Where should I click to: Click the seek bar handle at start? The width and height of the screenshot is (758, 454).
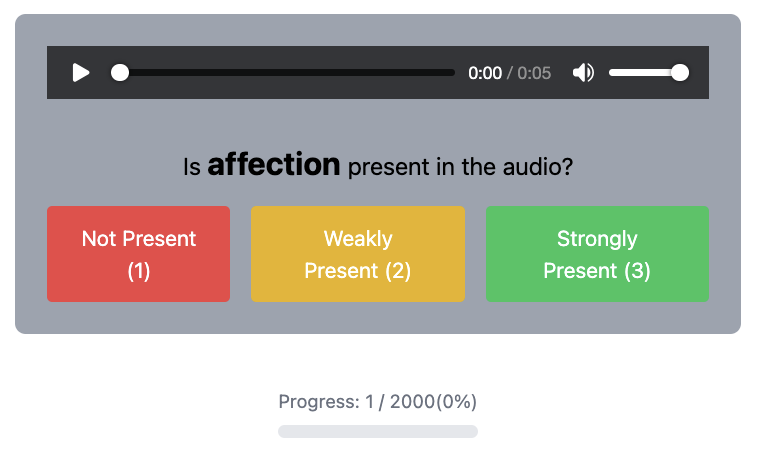[120, 73]
